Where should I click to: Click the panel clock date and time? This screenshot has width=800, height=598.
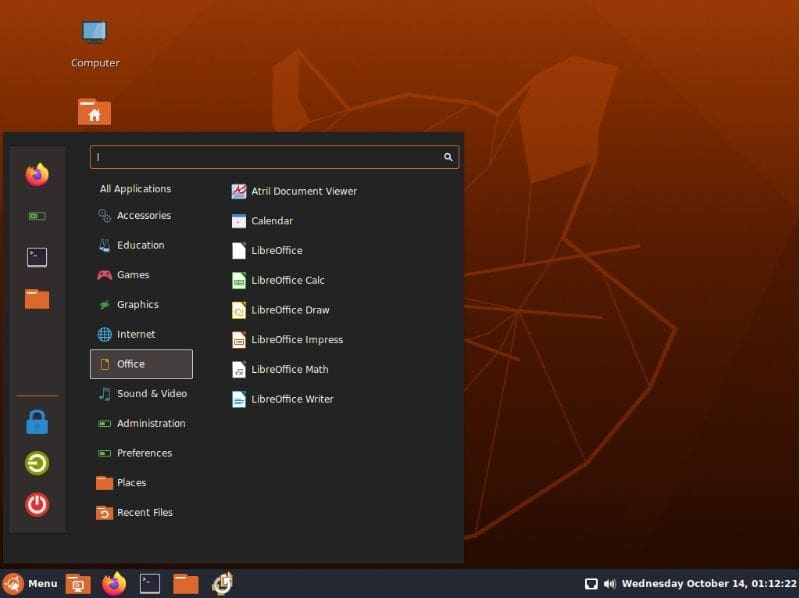pos(709,584)
